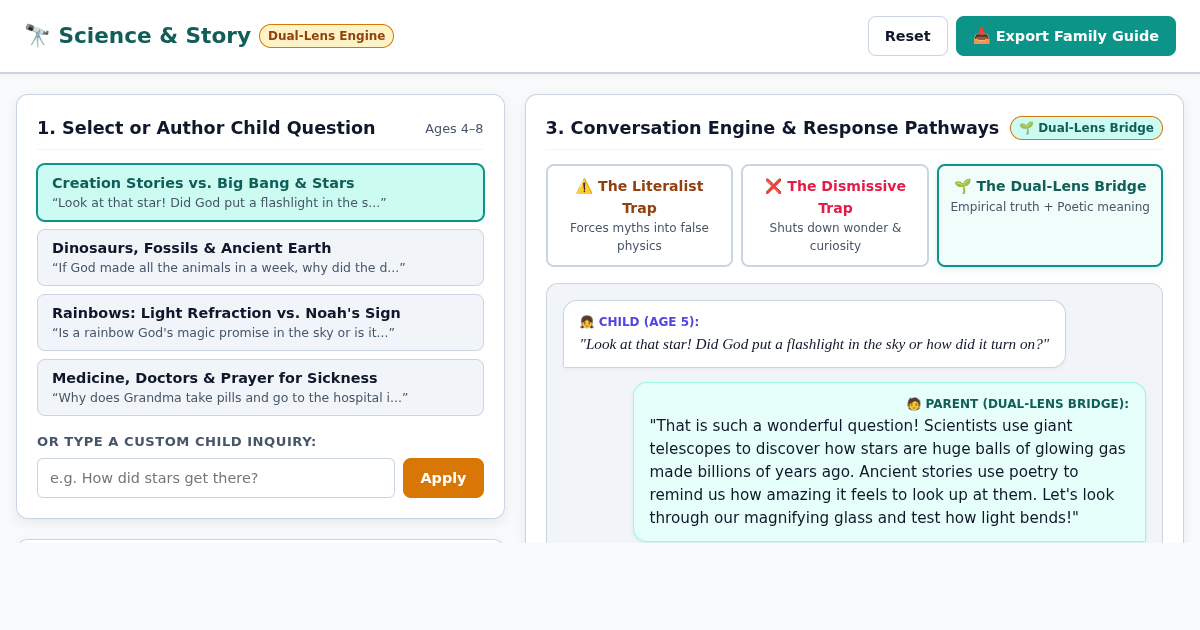Click the 'If God made all the animals' preview
The image size is (1200, 630).
click(229, 268)
